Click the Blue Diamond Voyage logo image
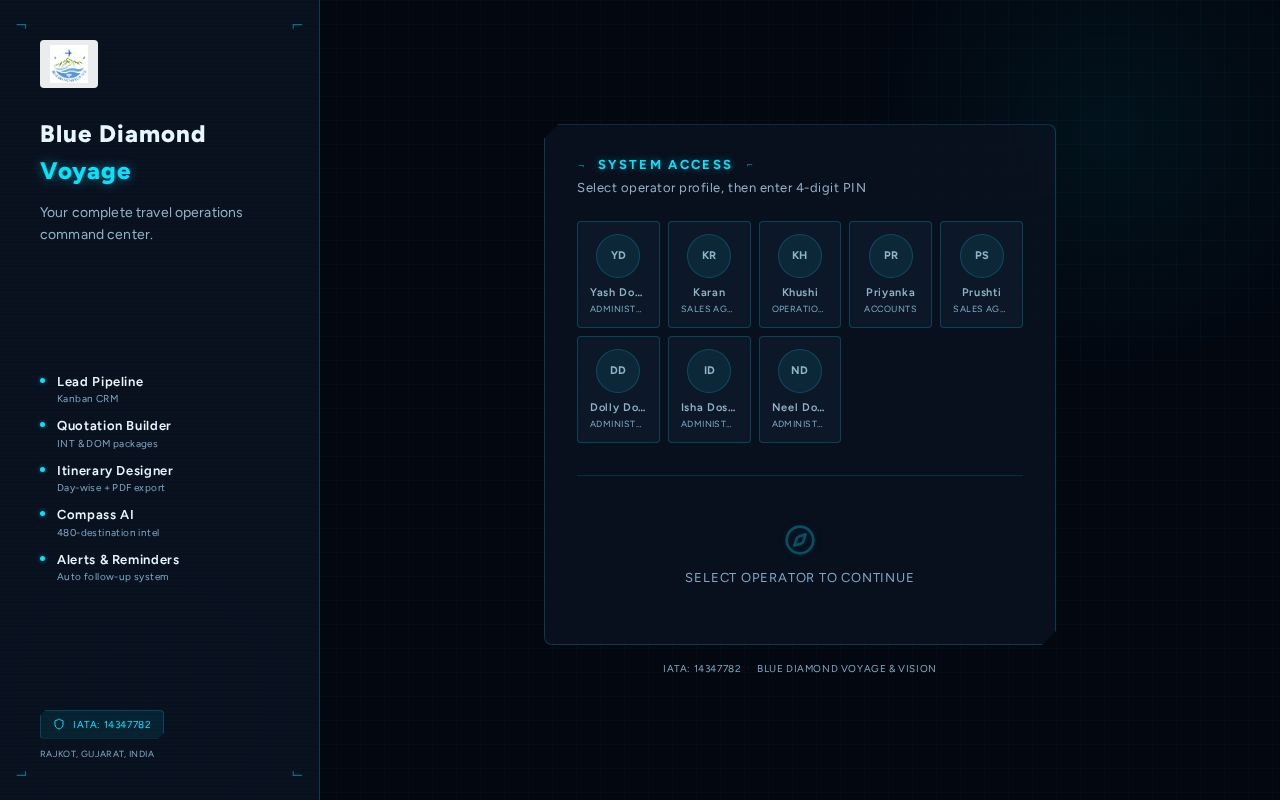The image size is (1280, 800). [69, 64]
